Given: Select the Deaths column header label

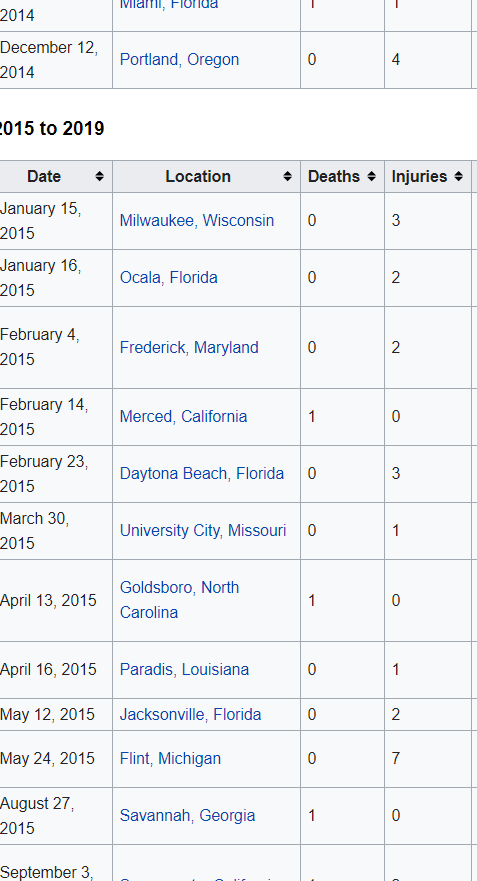Looking at the screenshot, I should tap(334, 176).
